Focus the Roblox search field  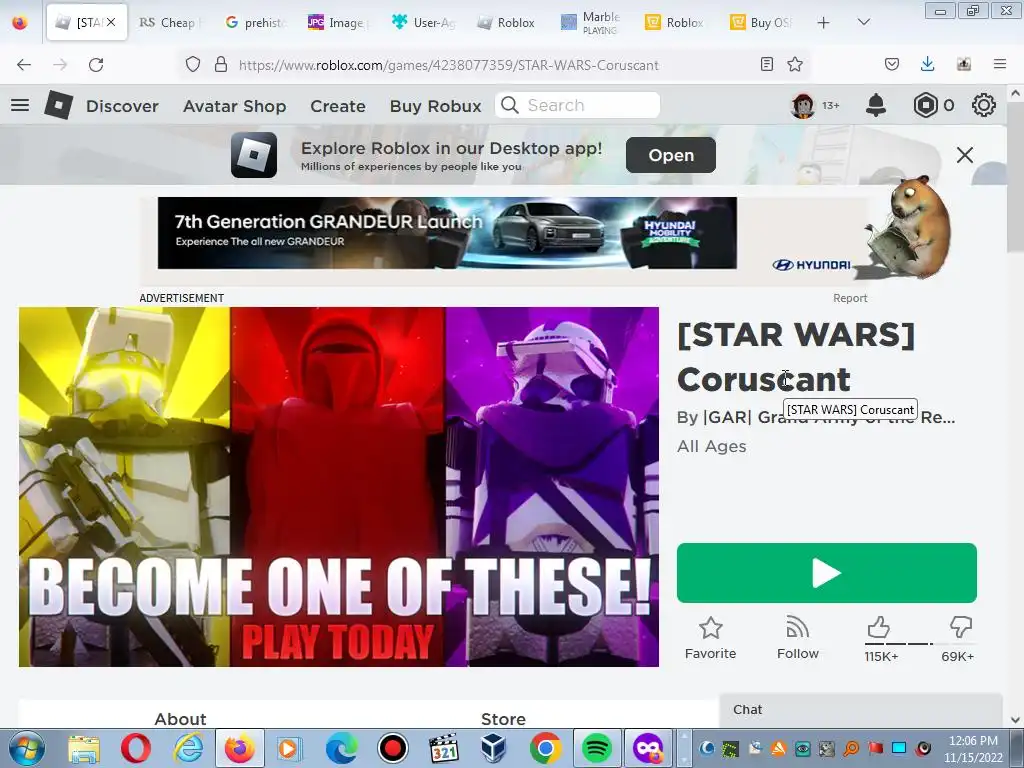577,105
